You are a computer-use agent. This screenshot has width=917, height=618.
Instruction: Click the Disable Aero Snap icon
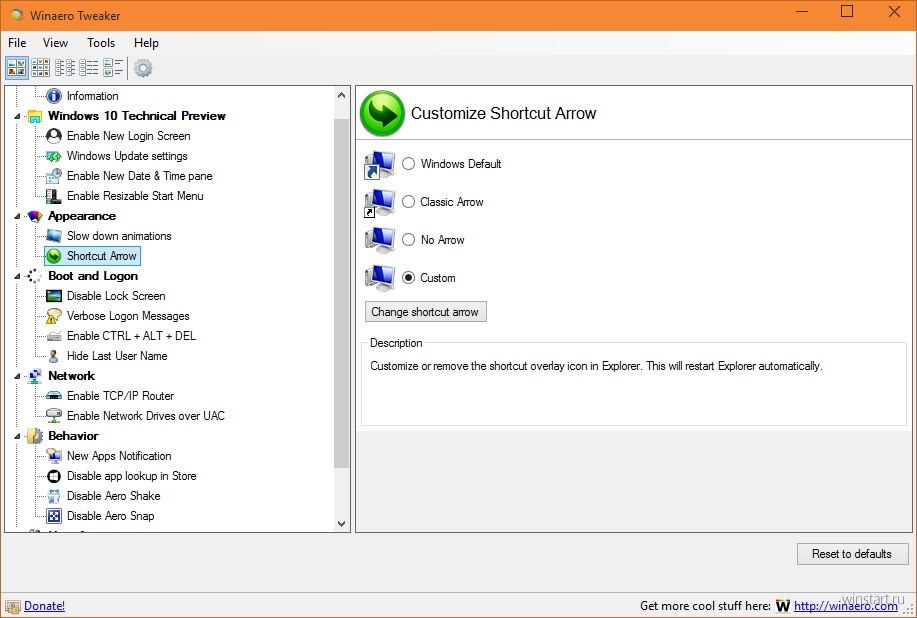pyautogui.click(x=54, y=516)
